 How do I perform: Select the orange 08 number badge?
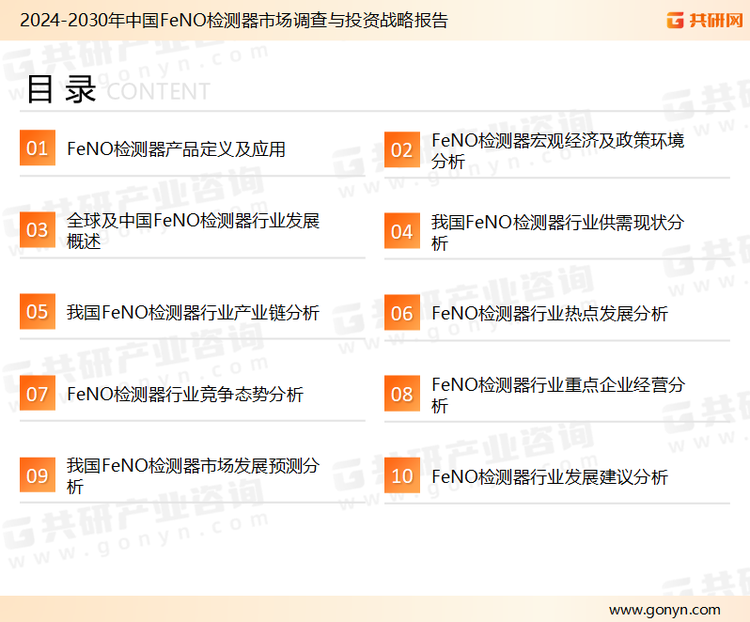click(x=402, y=394)
